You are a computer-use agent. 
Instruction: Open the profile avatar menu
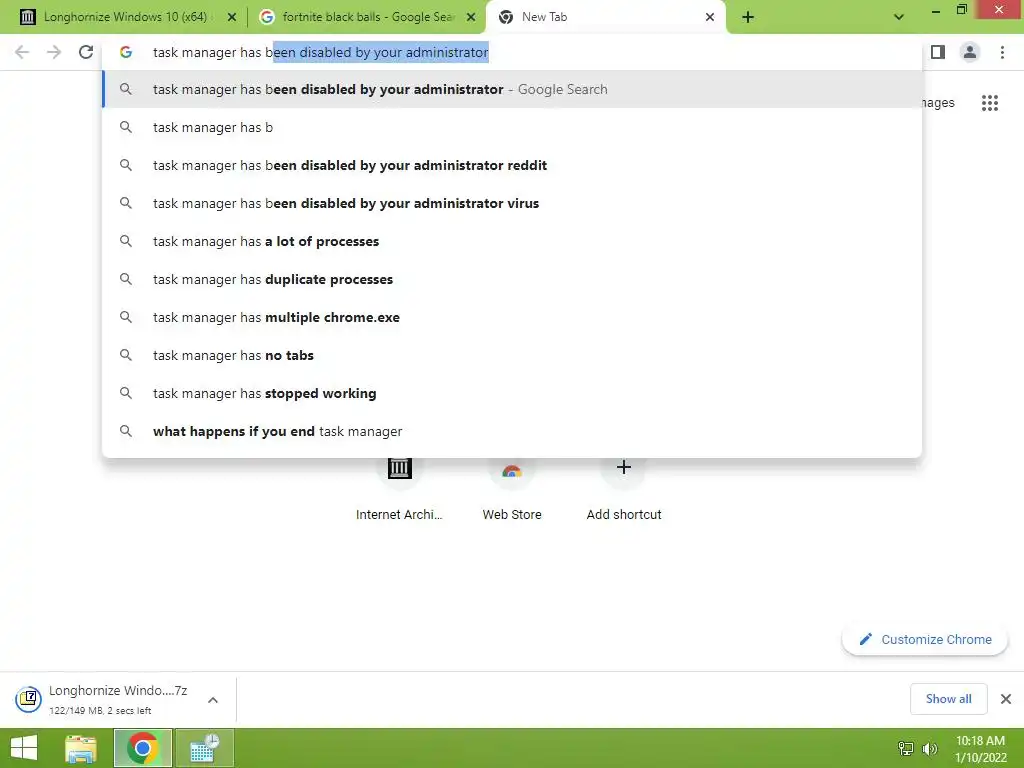970,52
